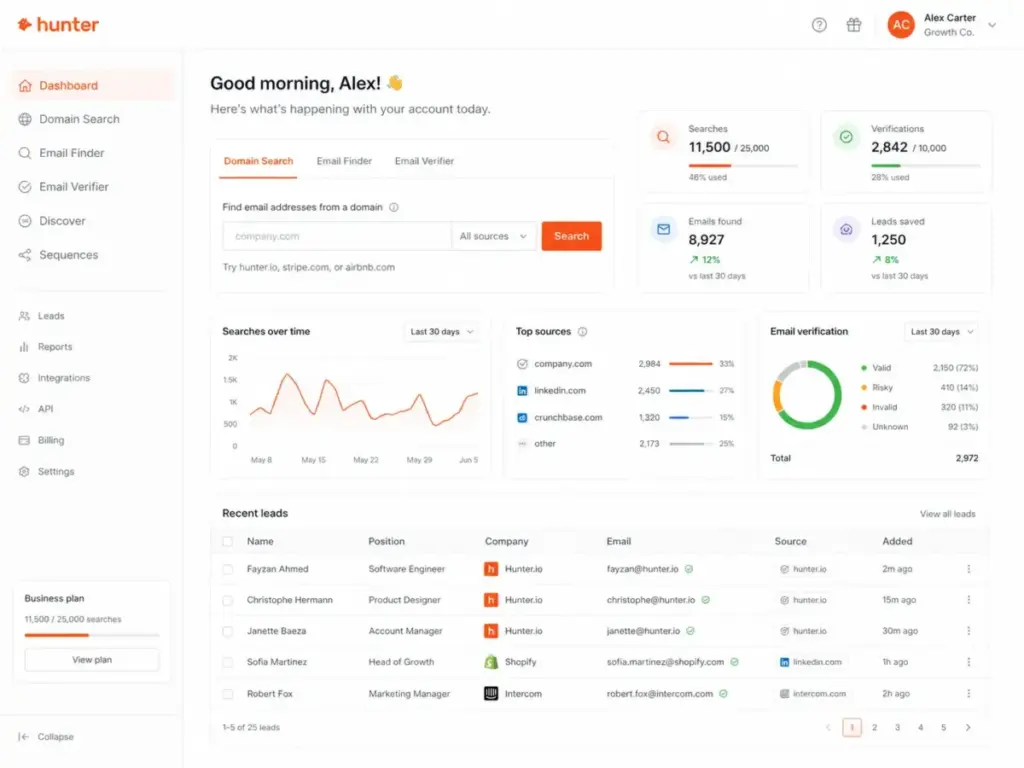Image resolution: width=1024 pixels, height=768 pixels.
Task: Collapse the sidebar
Action: 46,737
